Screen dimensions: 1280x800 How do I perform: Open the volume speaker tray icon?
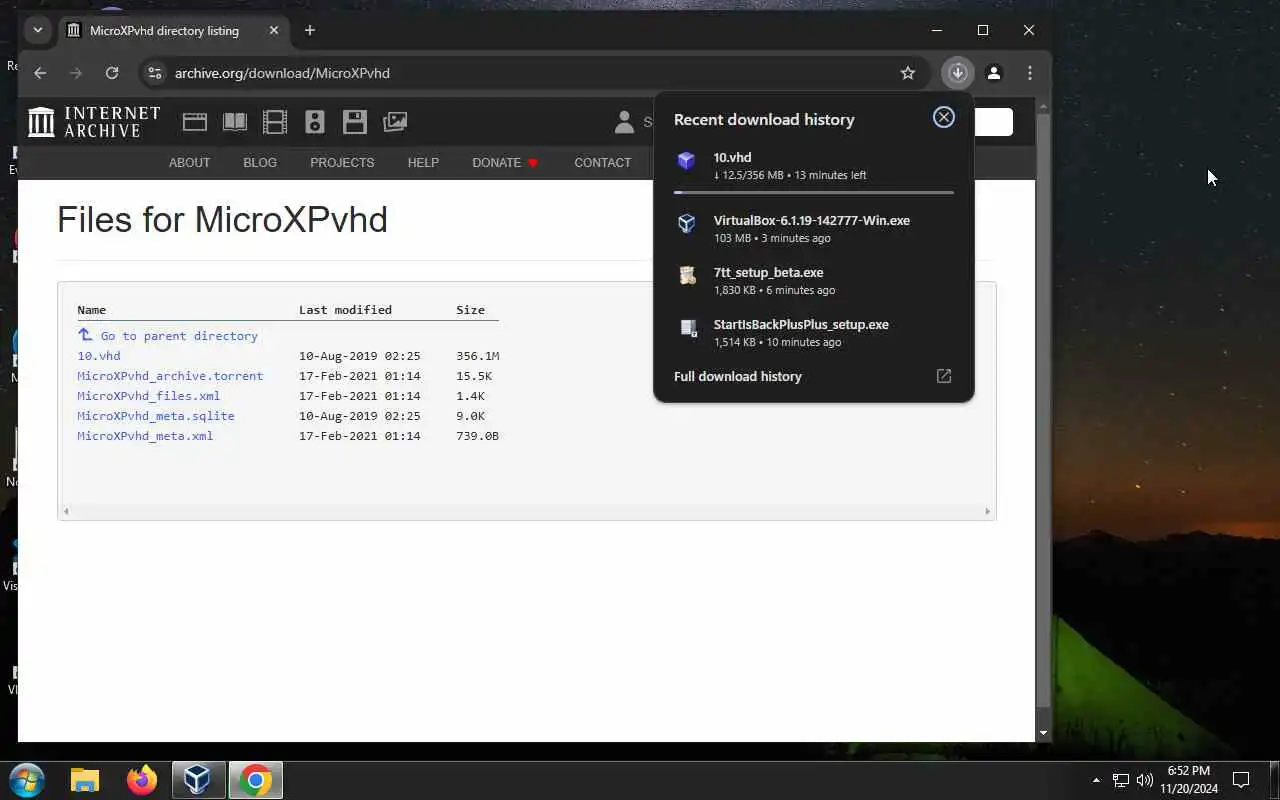1145,780
